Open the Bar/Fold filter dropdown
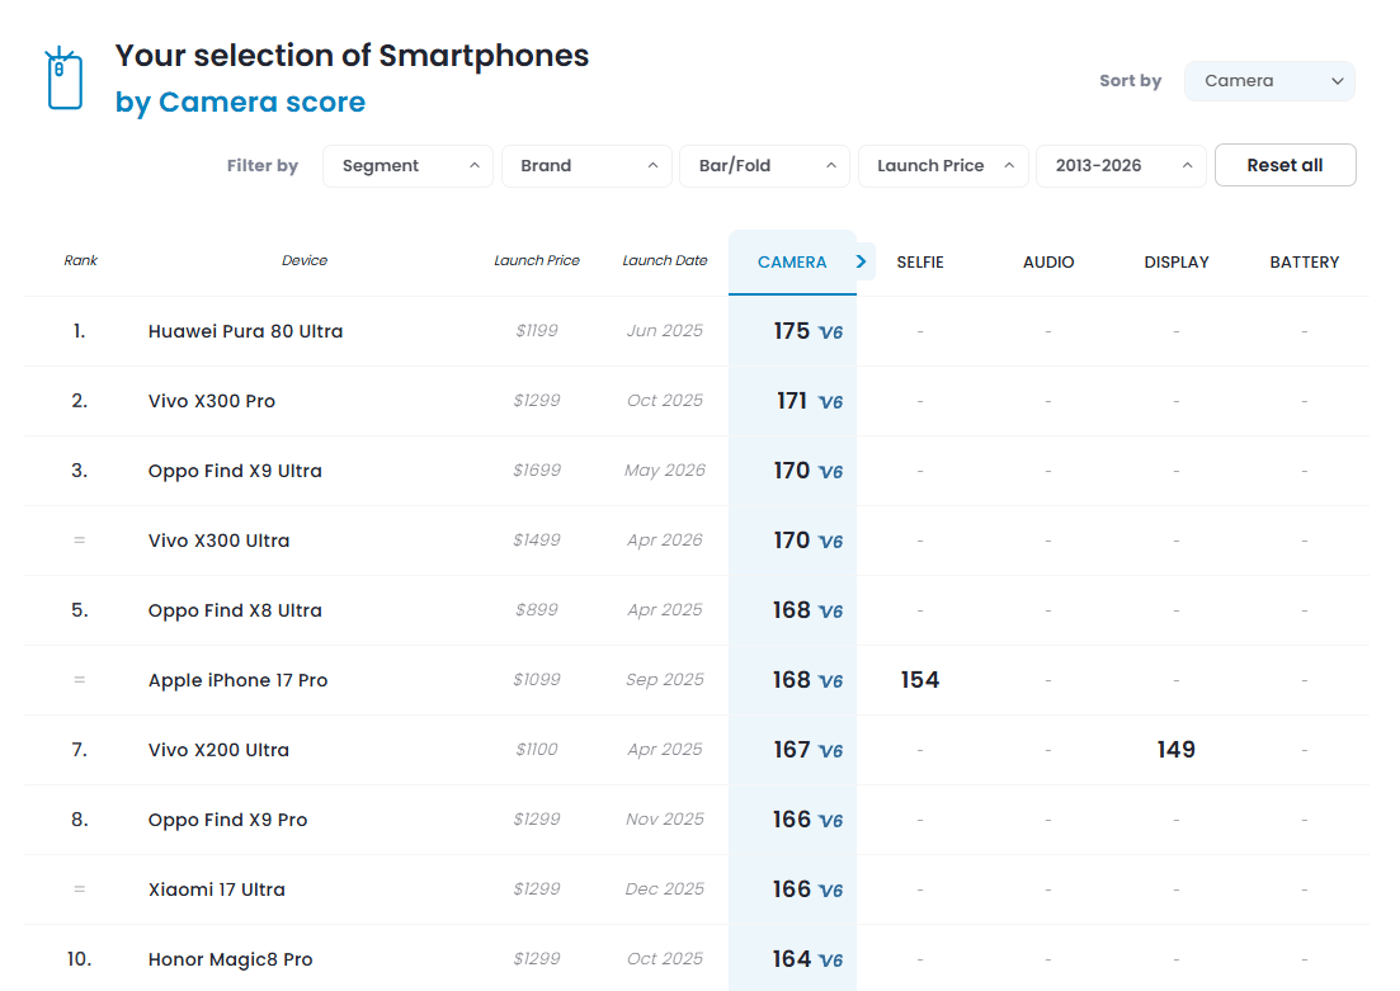1400x991 pixels. 764,166
